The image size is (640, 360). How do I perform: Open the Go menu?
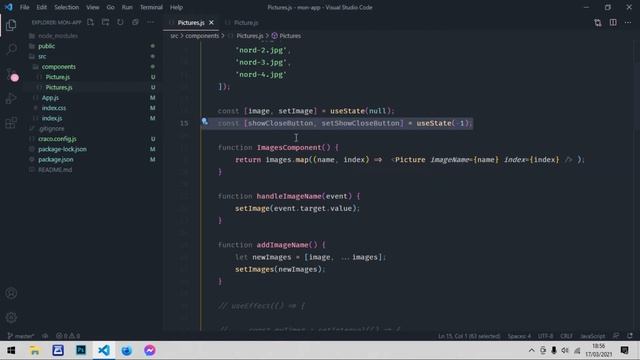pos(111,7)
